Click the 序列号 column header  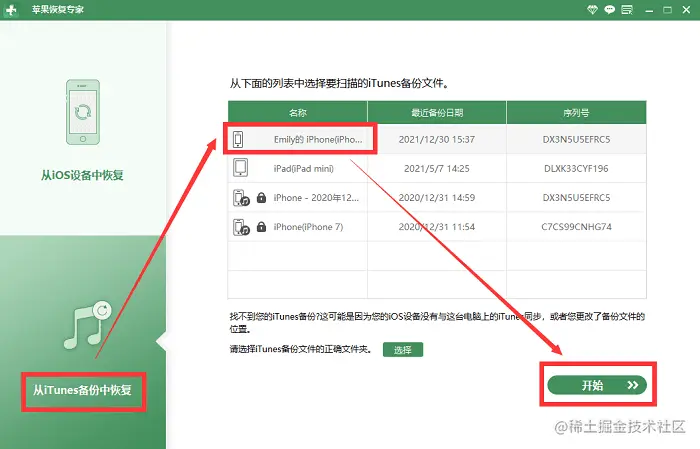coord(576,112)
